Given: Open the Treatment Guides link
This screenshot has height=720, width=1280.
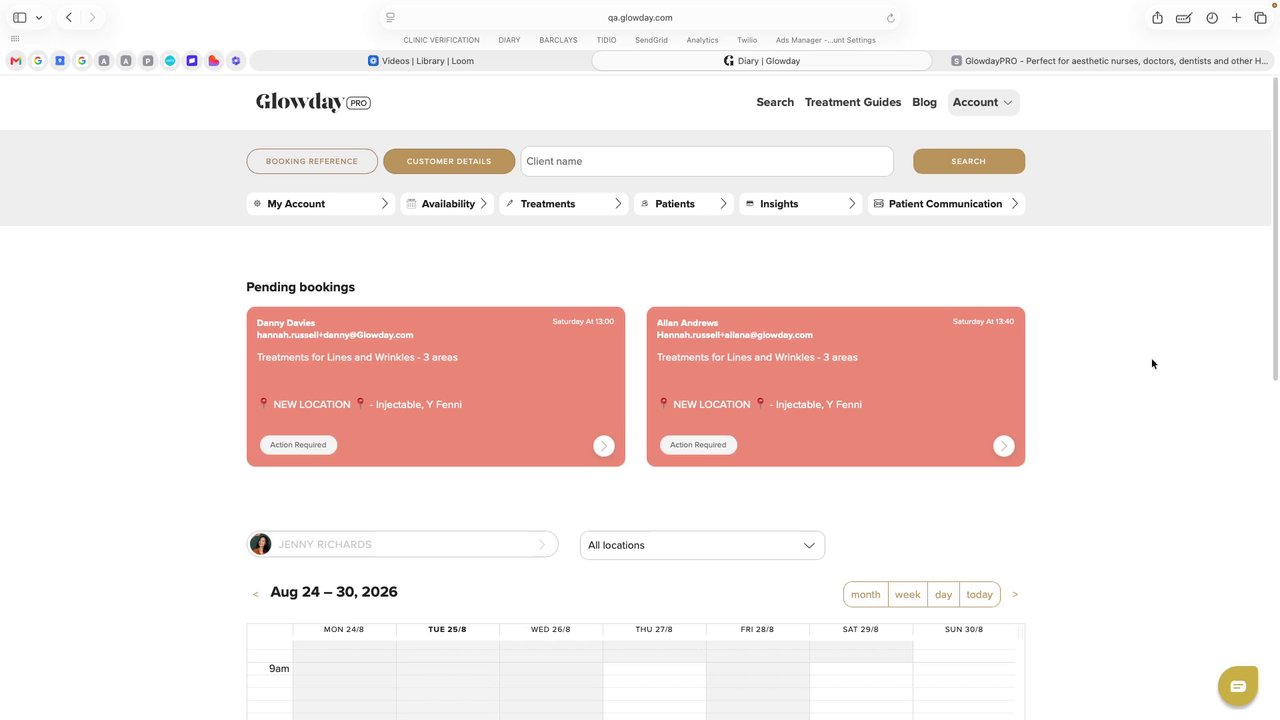Looking at the screenshot, I should pyautogui.click(x=853, y=102).
